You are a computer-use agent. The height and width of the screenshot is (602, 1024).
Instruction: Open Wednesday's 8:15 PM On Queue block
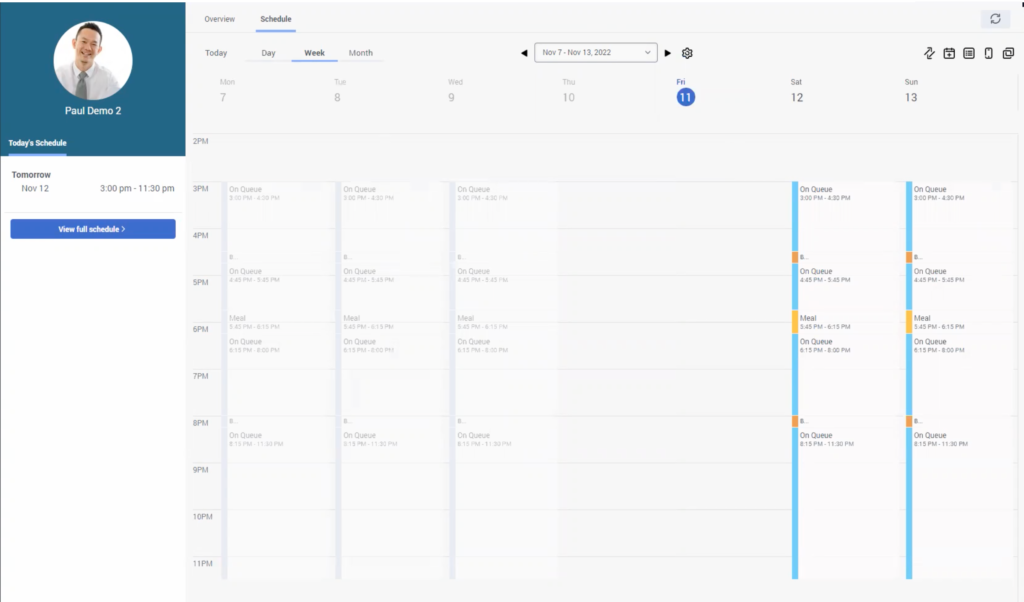(504, 503)
